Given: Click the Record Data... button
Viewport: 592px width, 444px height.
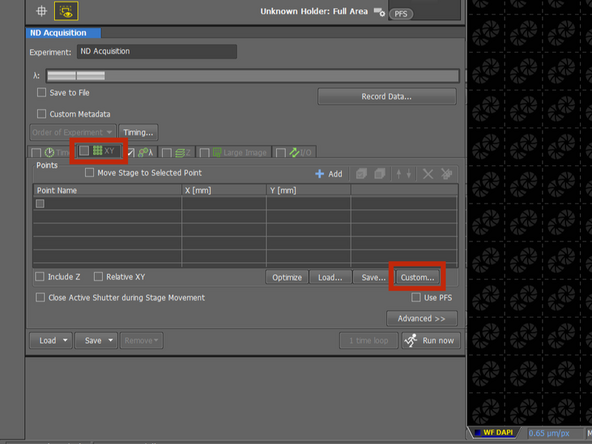Looking at the screenshot, I should click(x=387, y=97).
